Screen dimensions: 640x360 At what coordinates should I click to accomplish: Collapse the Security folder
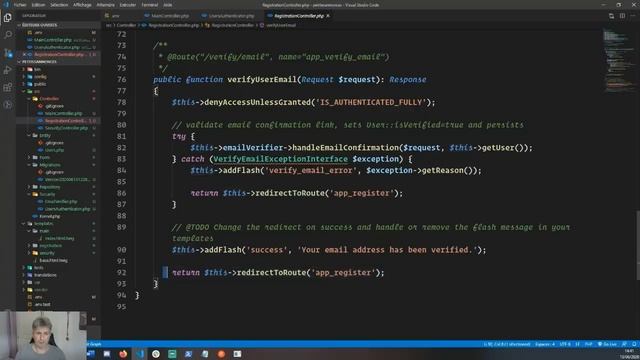pyautogui.click(x=47, y=194)
